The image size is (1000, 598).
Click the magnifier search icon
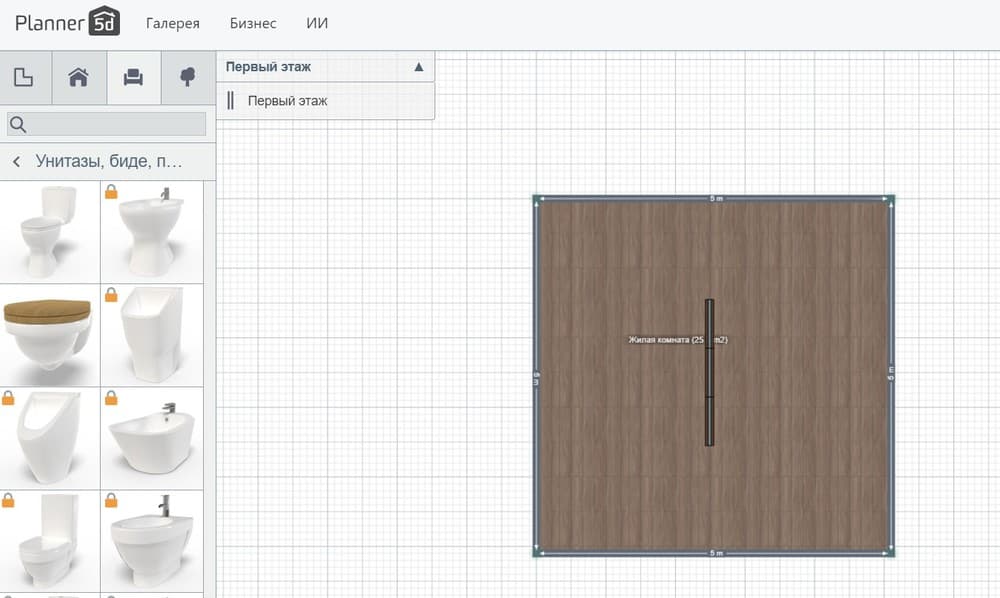click(x=18, y=124)
